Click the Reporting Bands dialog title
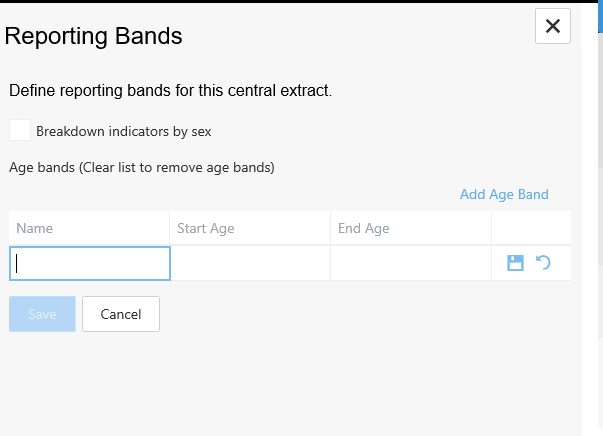 pos(94,37)
